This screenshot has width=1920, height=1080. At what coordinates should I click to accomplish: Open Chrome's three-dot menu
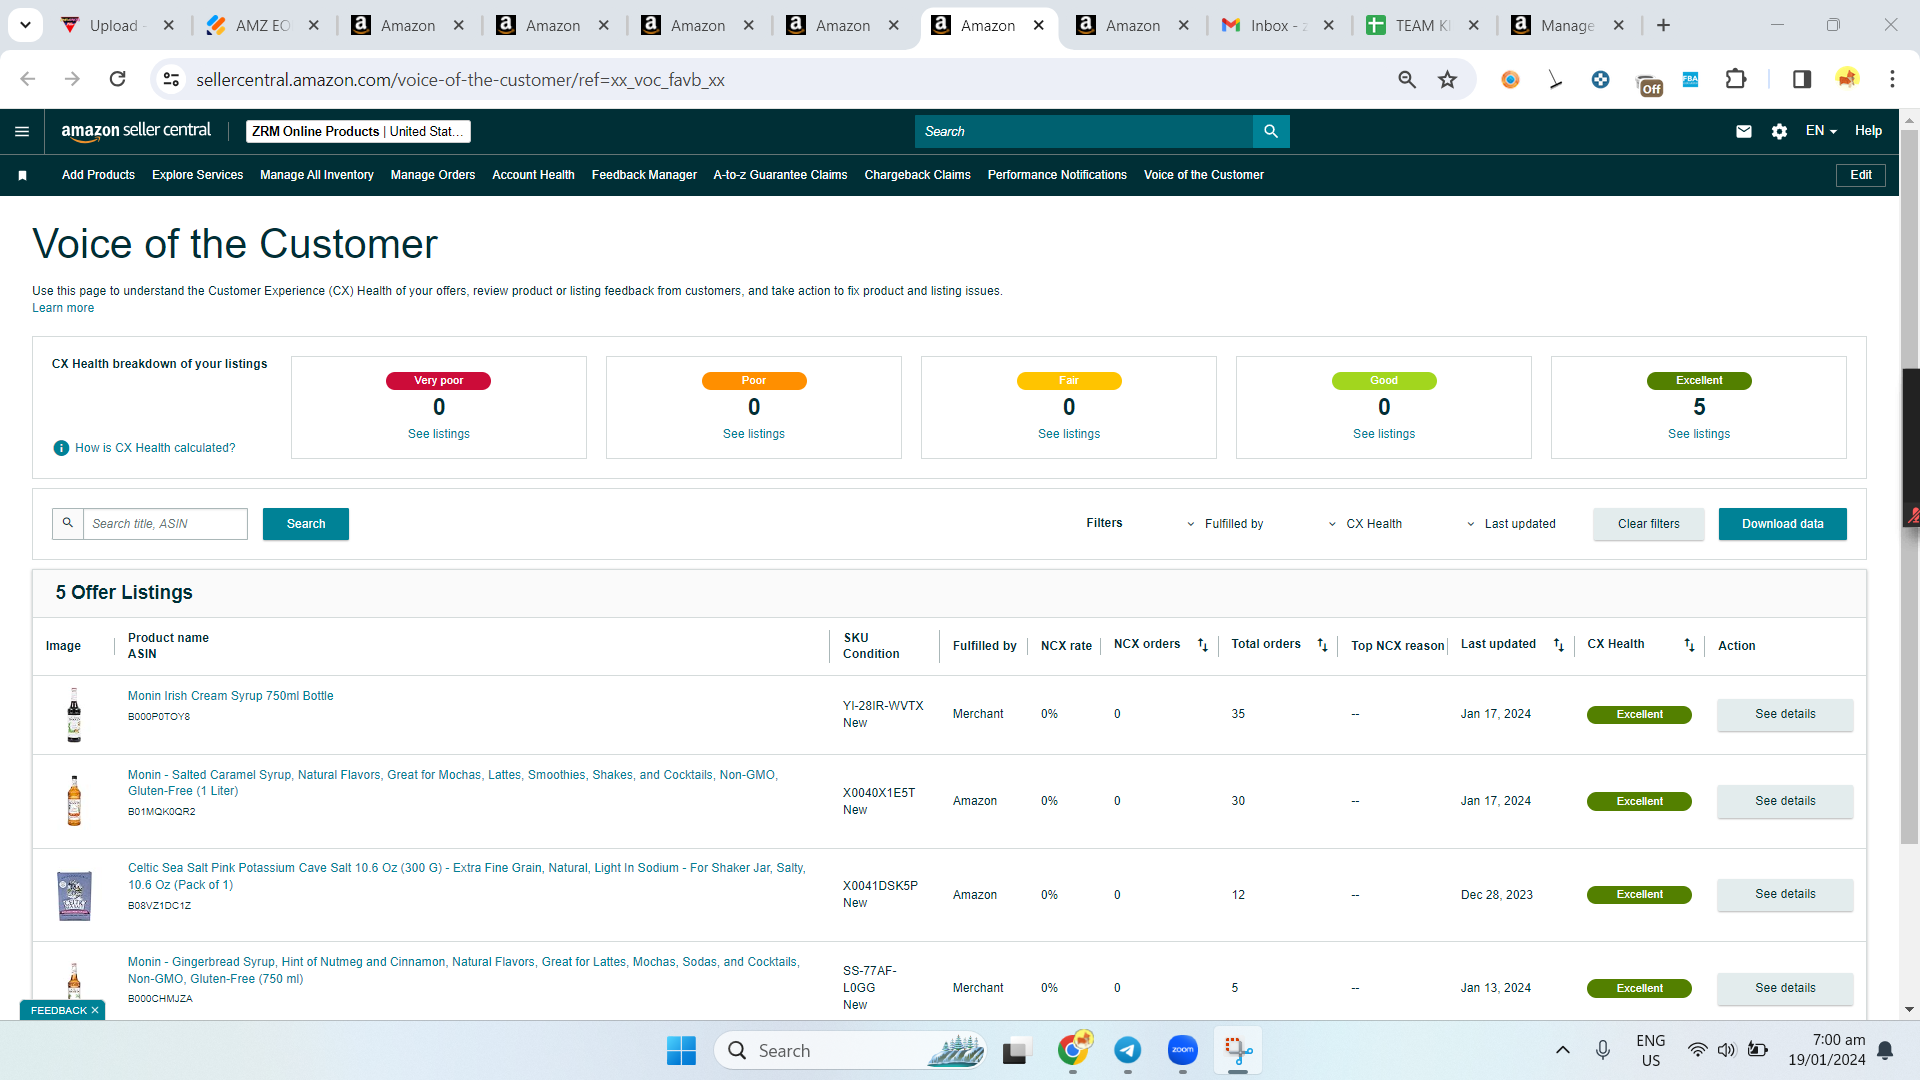point(1892,79)
